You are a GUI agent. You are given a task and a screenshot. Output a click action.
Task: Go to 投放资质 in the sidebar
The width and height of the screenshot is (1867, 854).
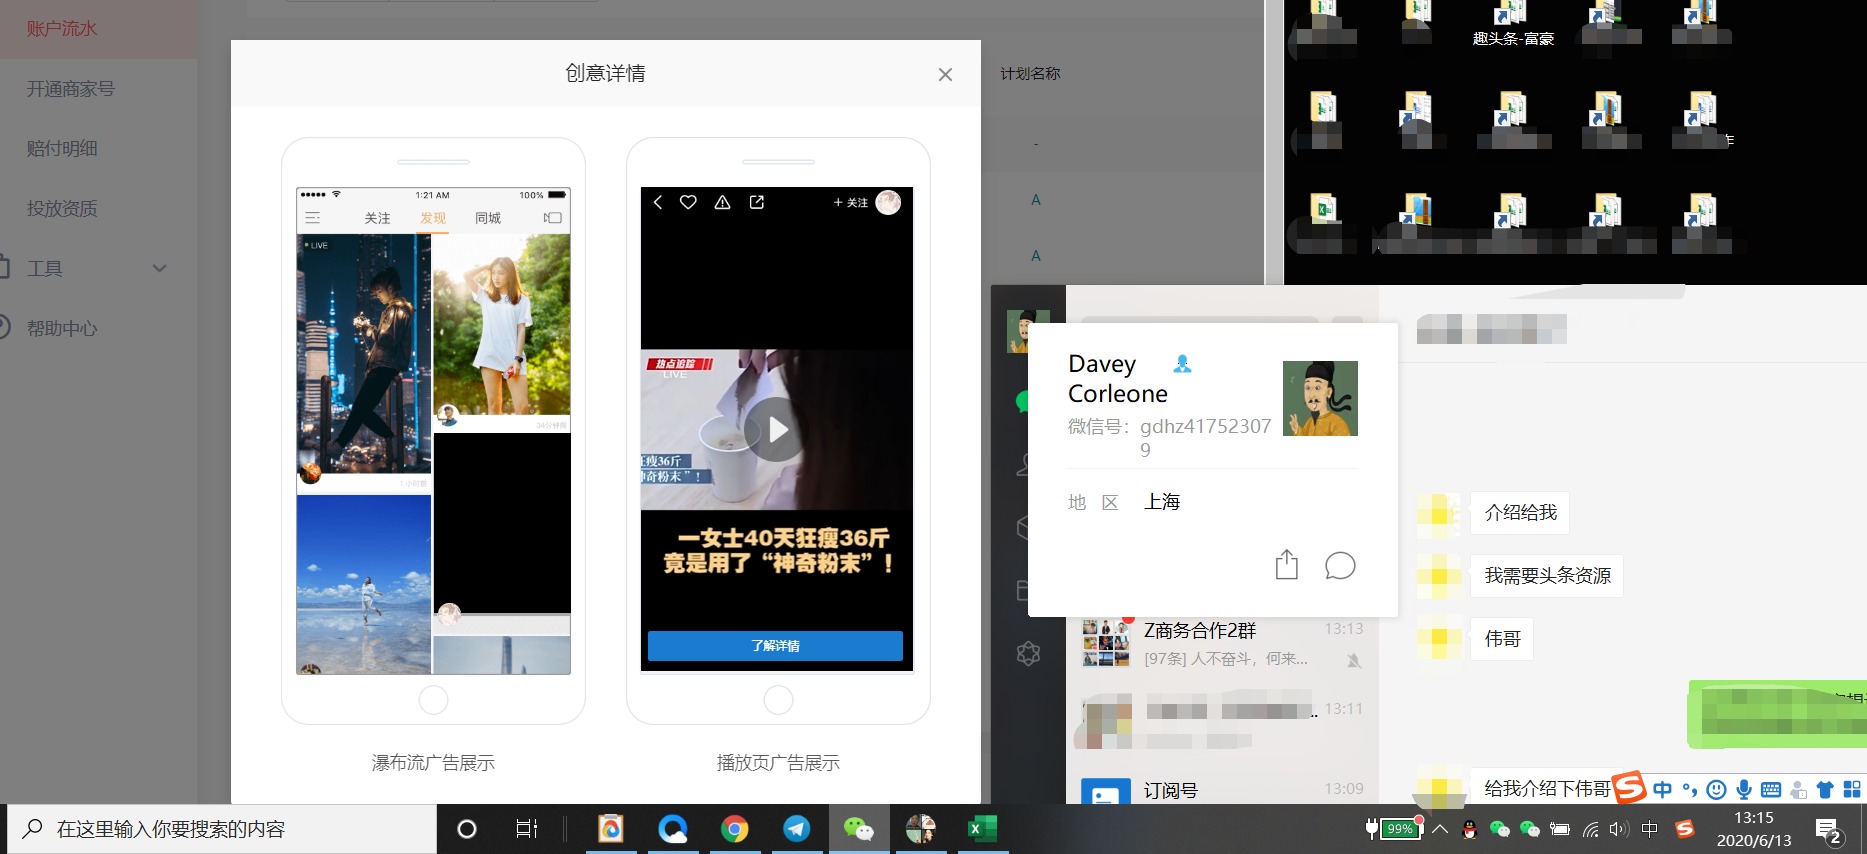62,208
